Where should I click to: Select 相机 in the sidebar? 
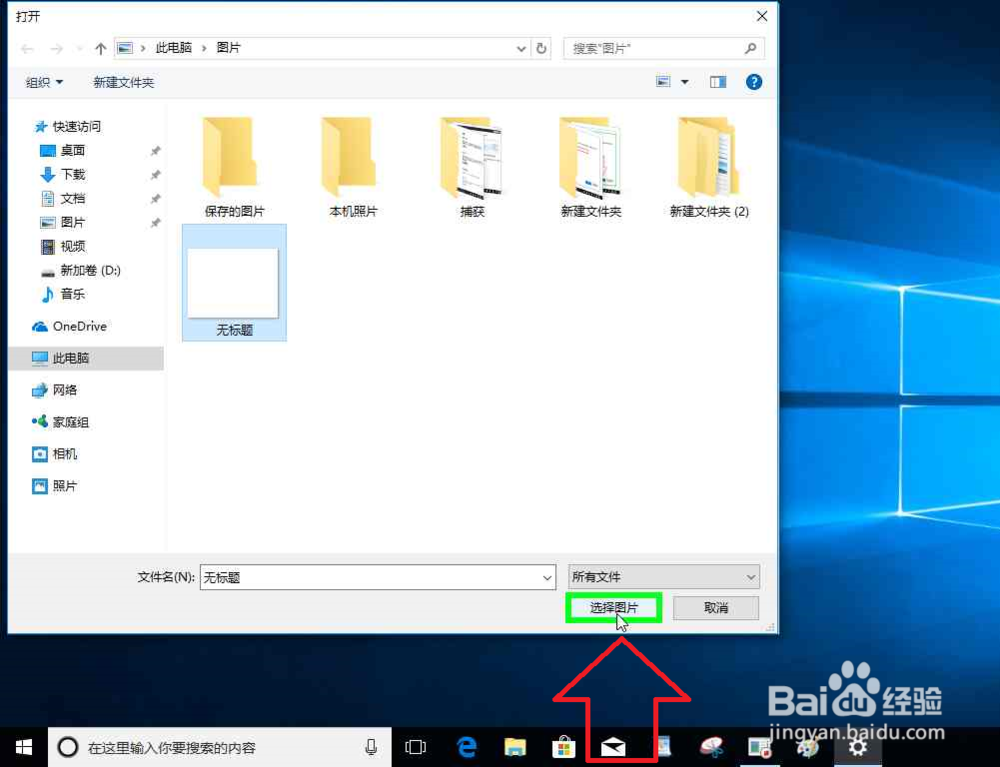pyautogui.click(x=55, y=454)
